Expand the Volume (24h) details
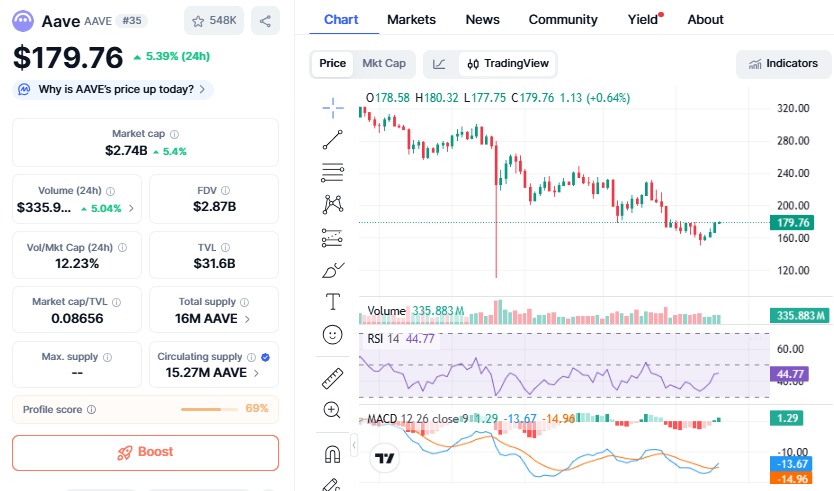 coord(131,208)
